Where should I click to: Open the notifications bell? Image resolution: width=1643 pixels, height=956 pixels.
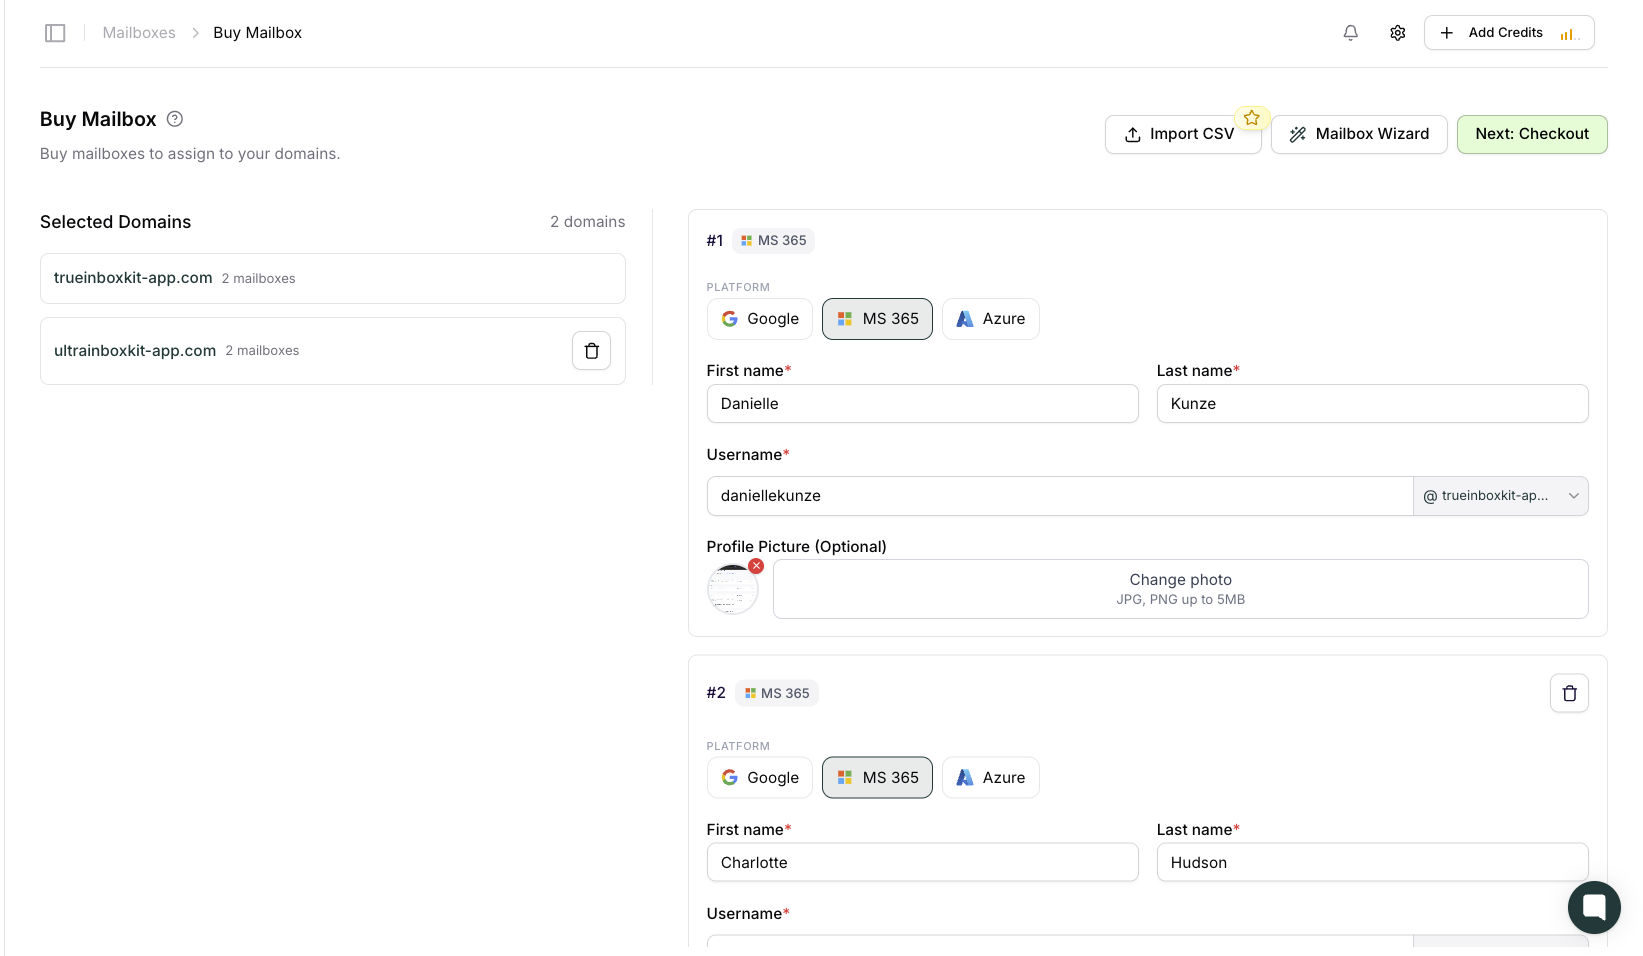coord(1350,33)
